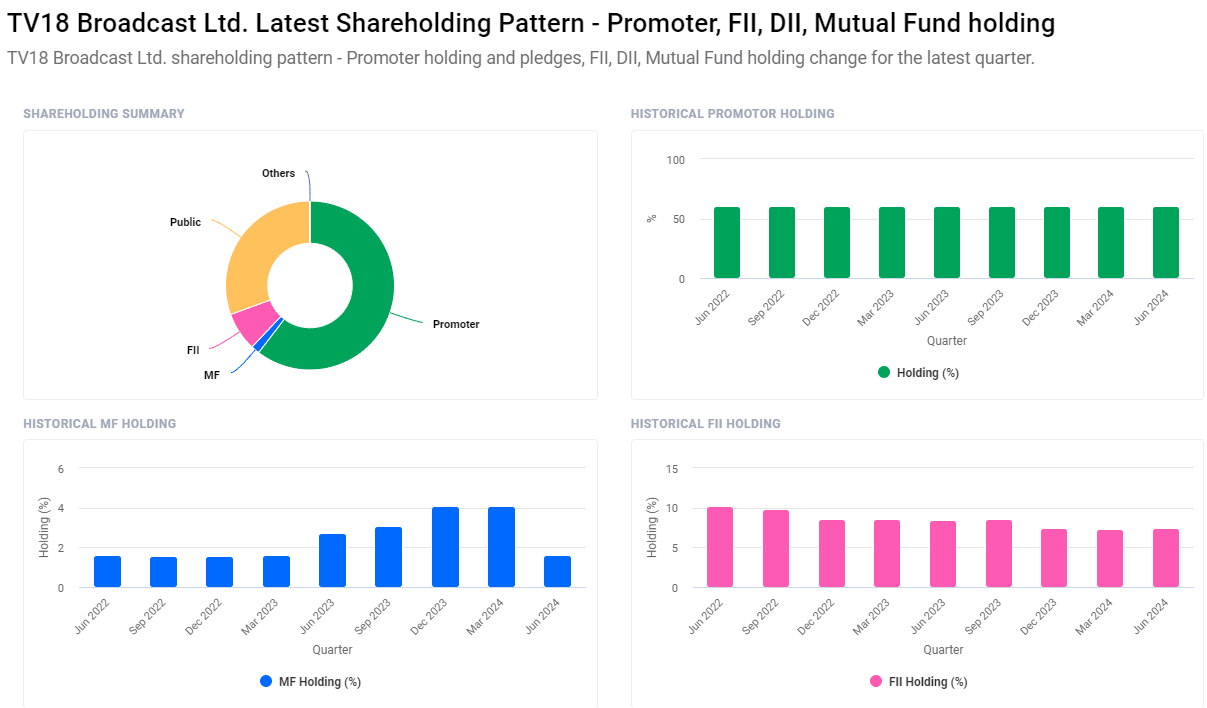The image size is (1207, 708).
Task: Click the Jun 2024 bar in the MF holding chart
Action: (x=557, y=572)
